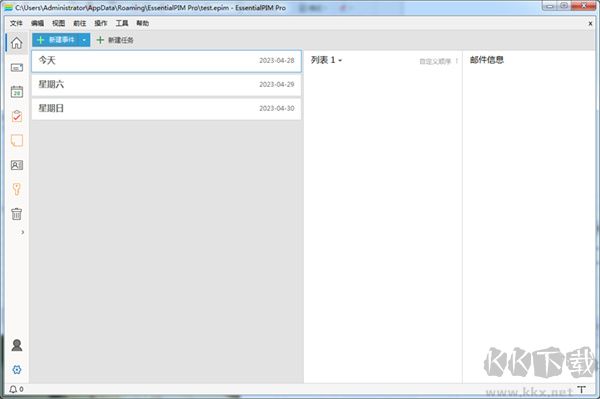600x399 pixels.
Task: Open the Notes module icon
Action: pyautogui.click(x=16, y=140)
